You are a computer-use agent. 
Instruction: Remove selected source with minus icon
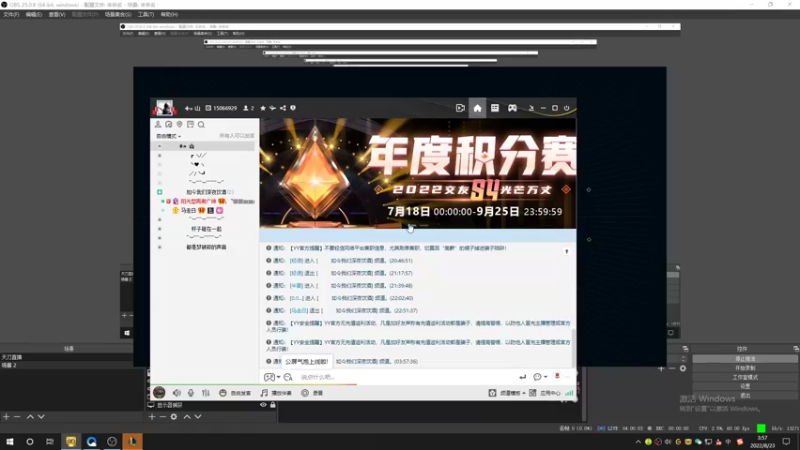click(x=163, y=417)
